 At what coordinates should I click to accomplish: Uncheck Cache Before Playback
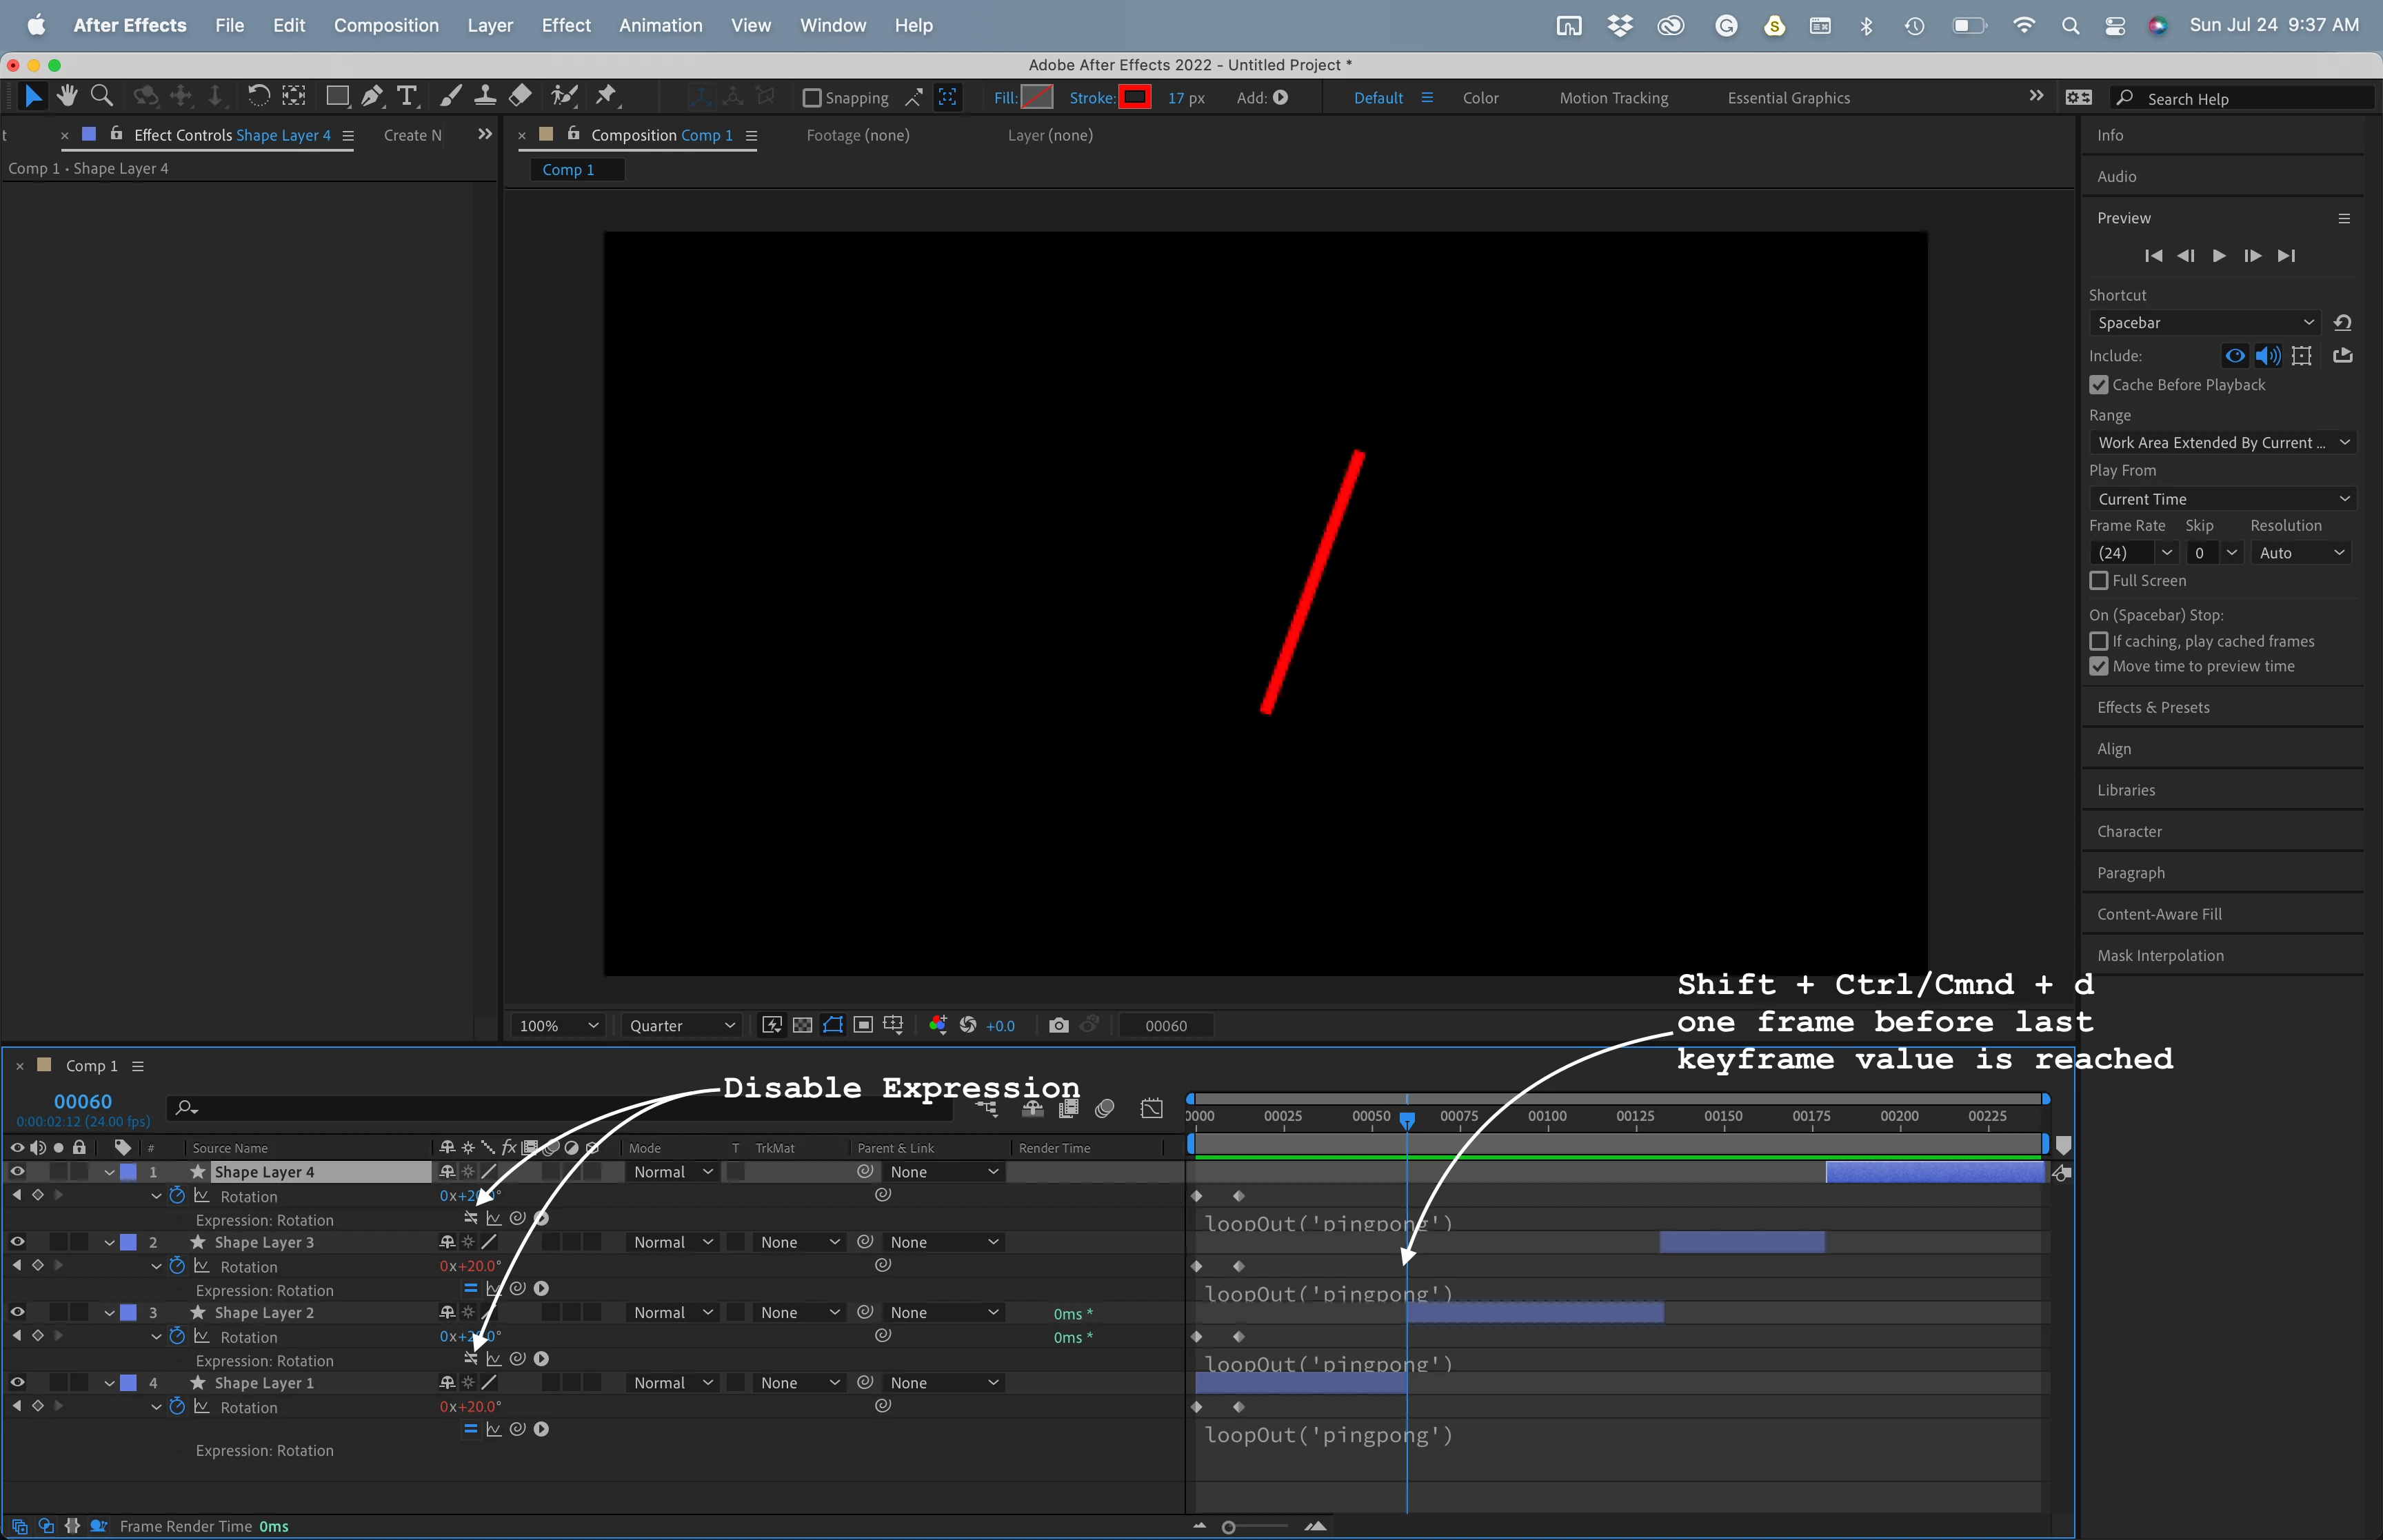2099,385
